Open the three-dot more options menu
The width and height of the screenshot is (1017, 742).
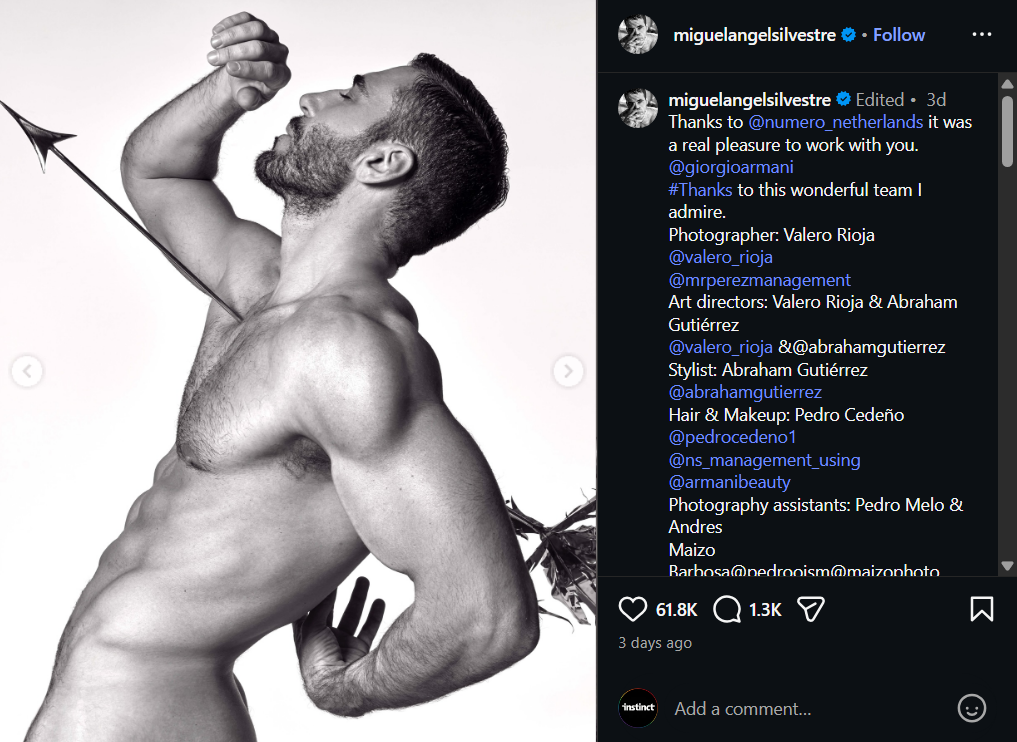pyautogui.click(x=982, y=35)
